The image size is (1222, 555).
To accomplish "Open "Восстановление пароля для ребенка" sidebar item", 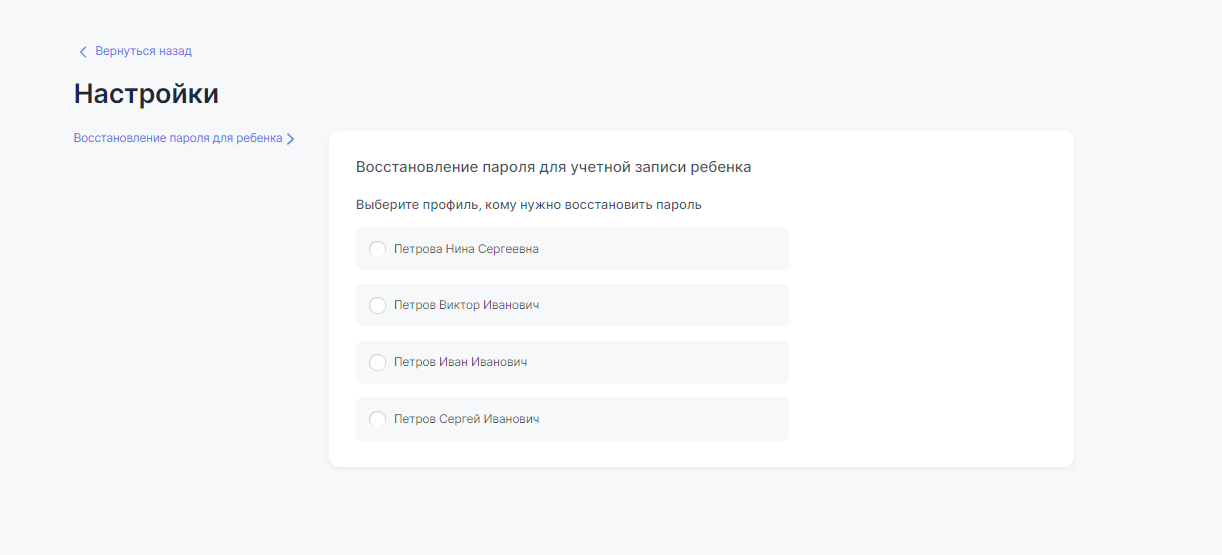I will [x=178, y=138].
